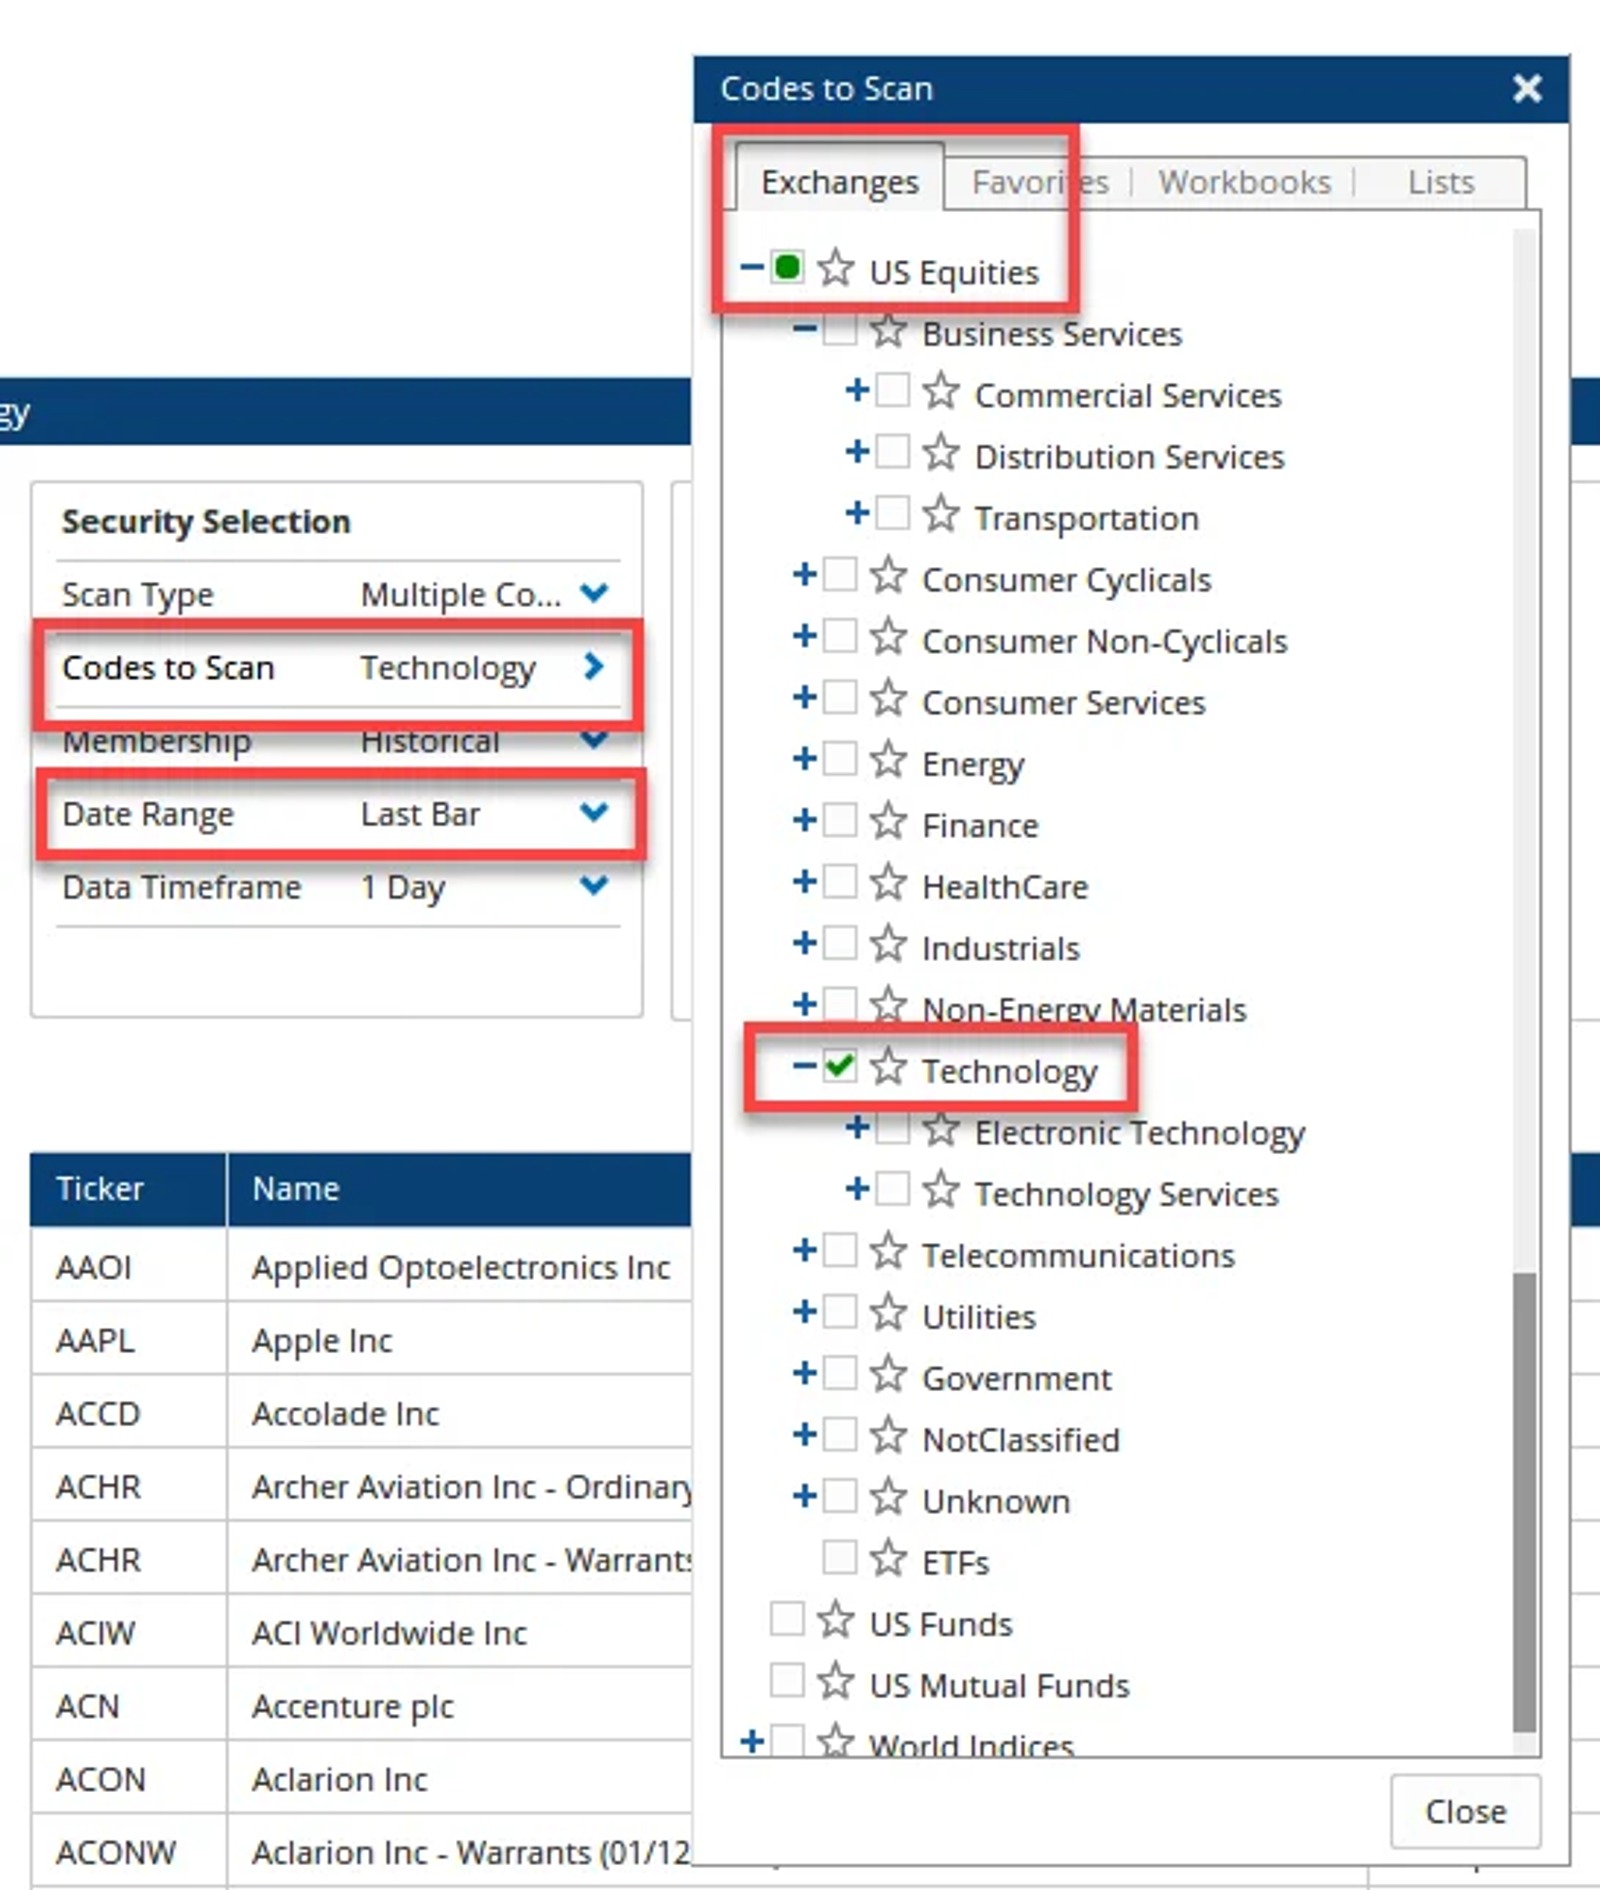Star the Telecommunications sector
Viewport: 1600px width, 1890px height.
888,1251
